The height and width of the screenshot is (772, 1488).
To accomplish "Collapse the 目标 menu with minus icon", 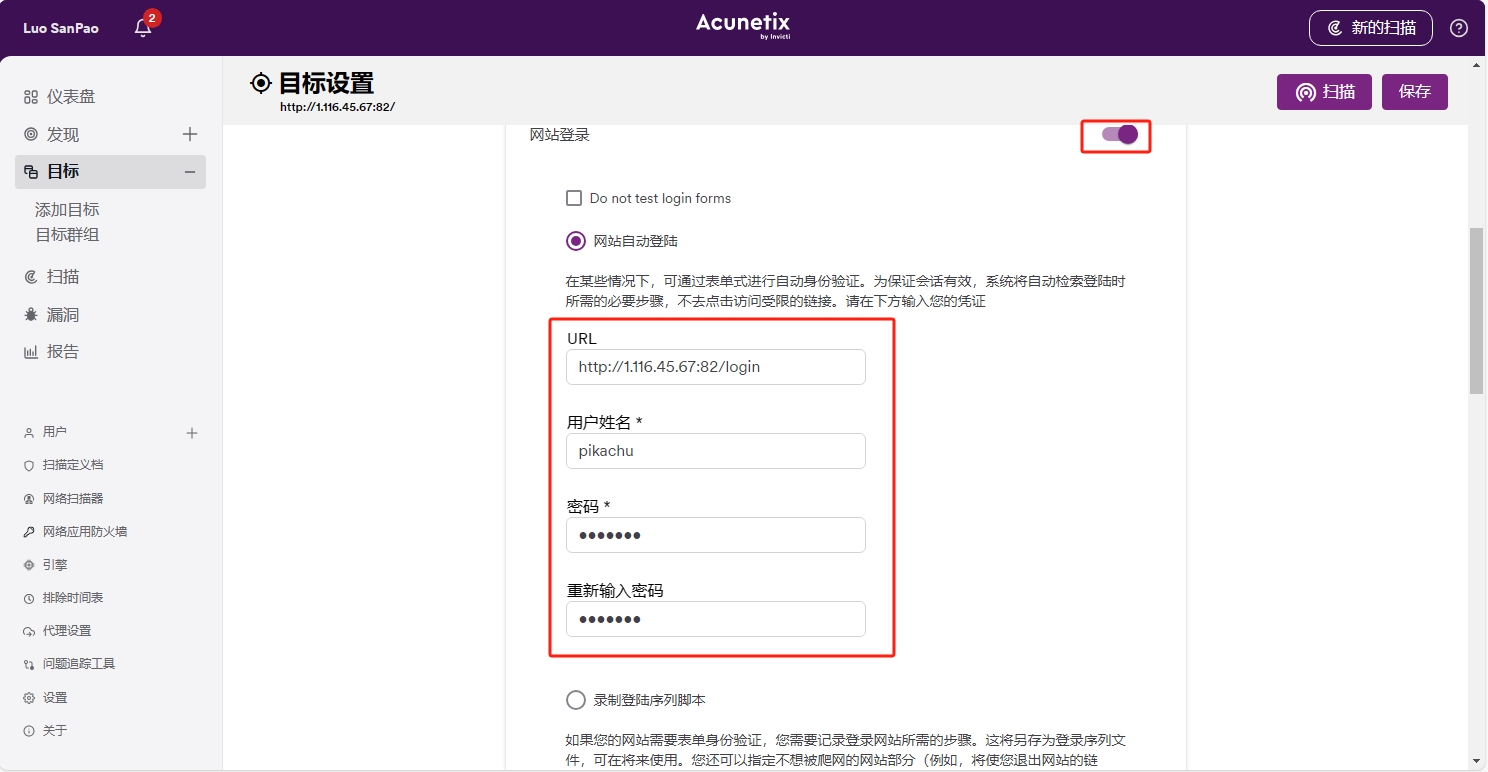I will pyautogui.click(x=190, y=172).
